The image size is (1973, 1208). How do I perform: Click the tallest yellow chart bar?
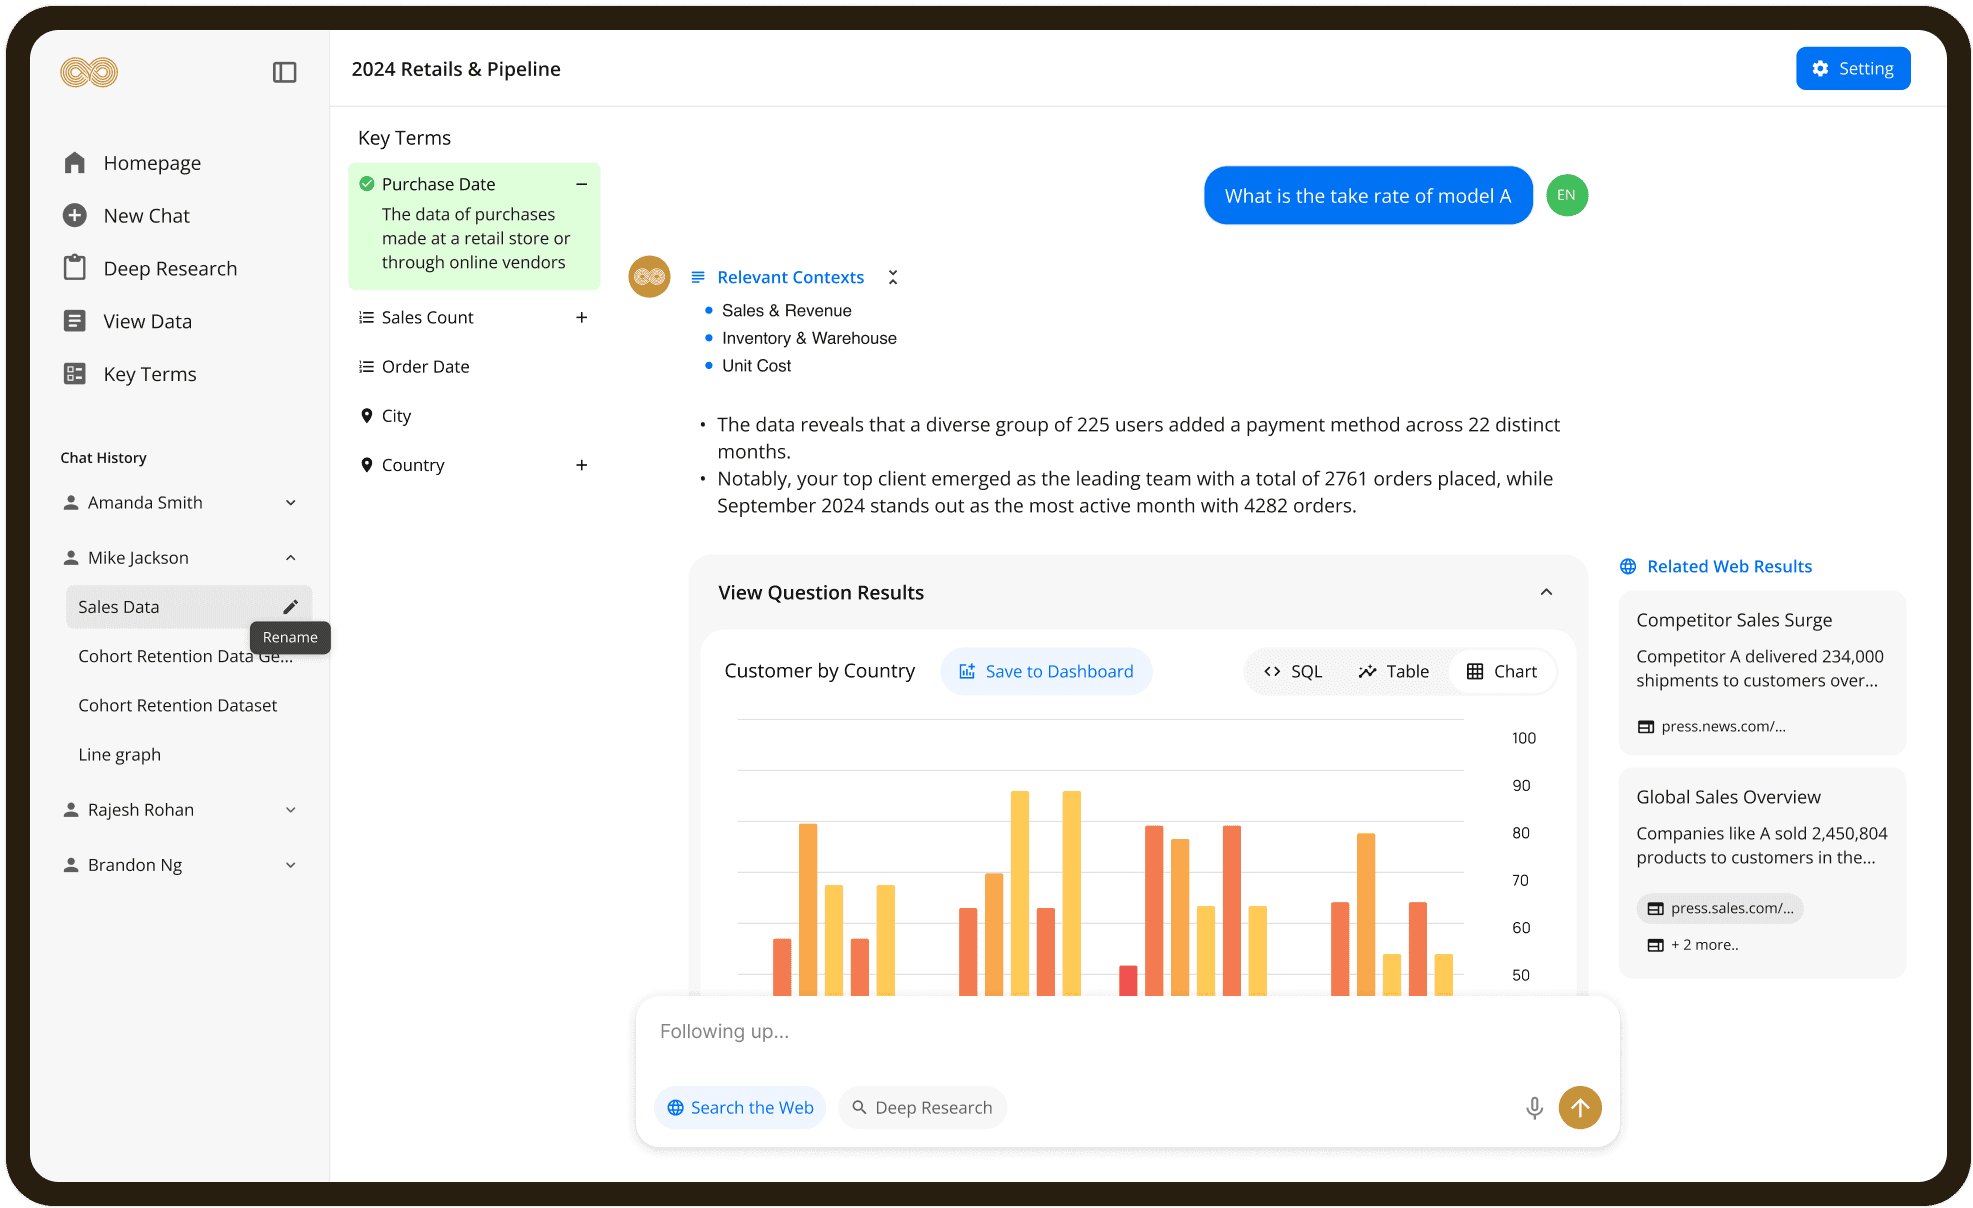(x=1019, y=890)
